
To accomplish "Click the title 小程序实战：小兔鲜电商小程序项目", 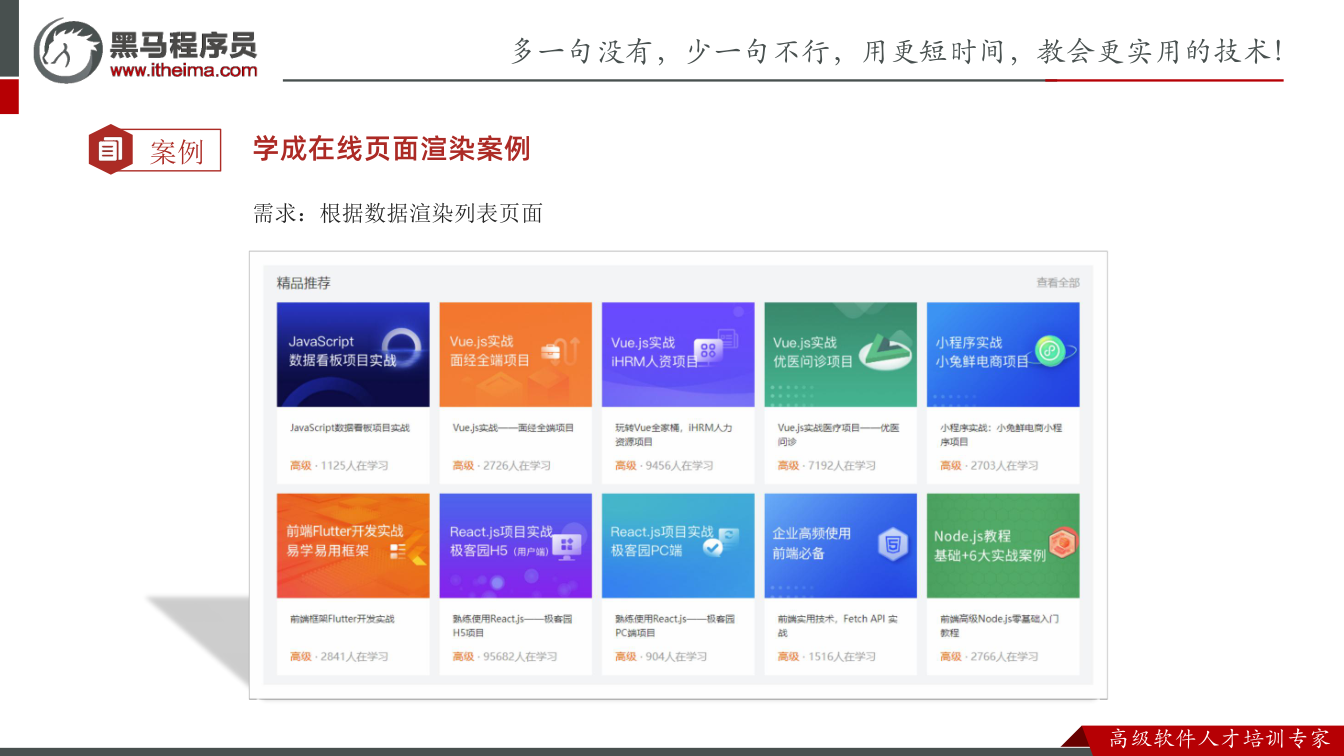I will tap(1001, 435).
